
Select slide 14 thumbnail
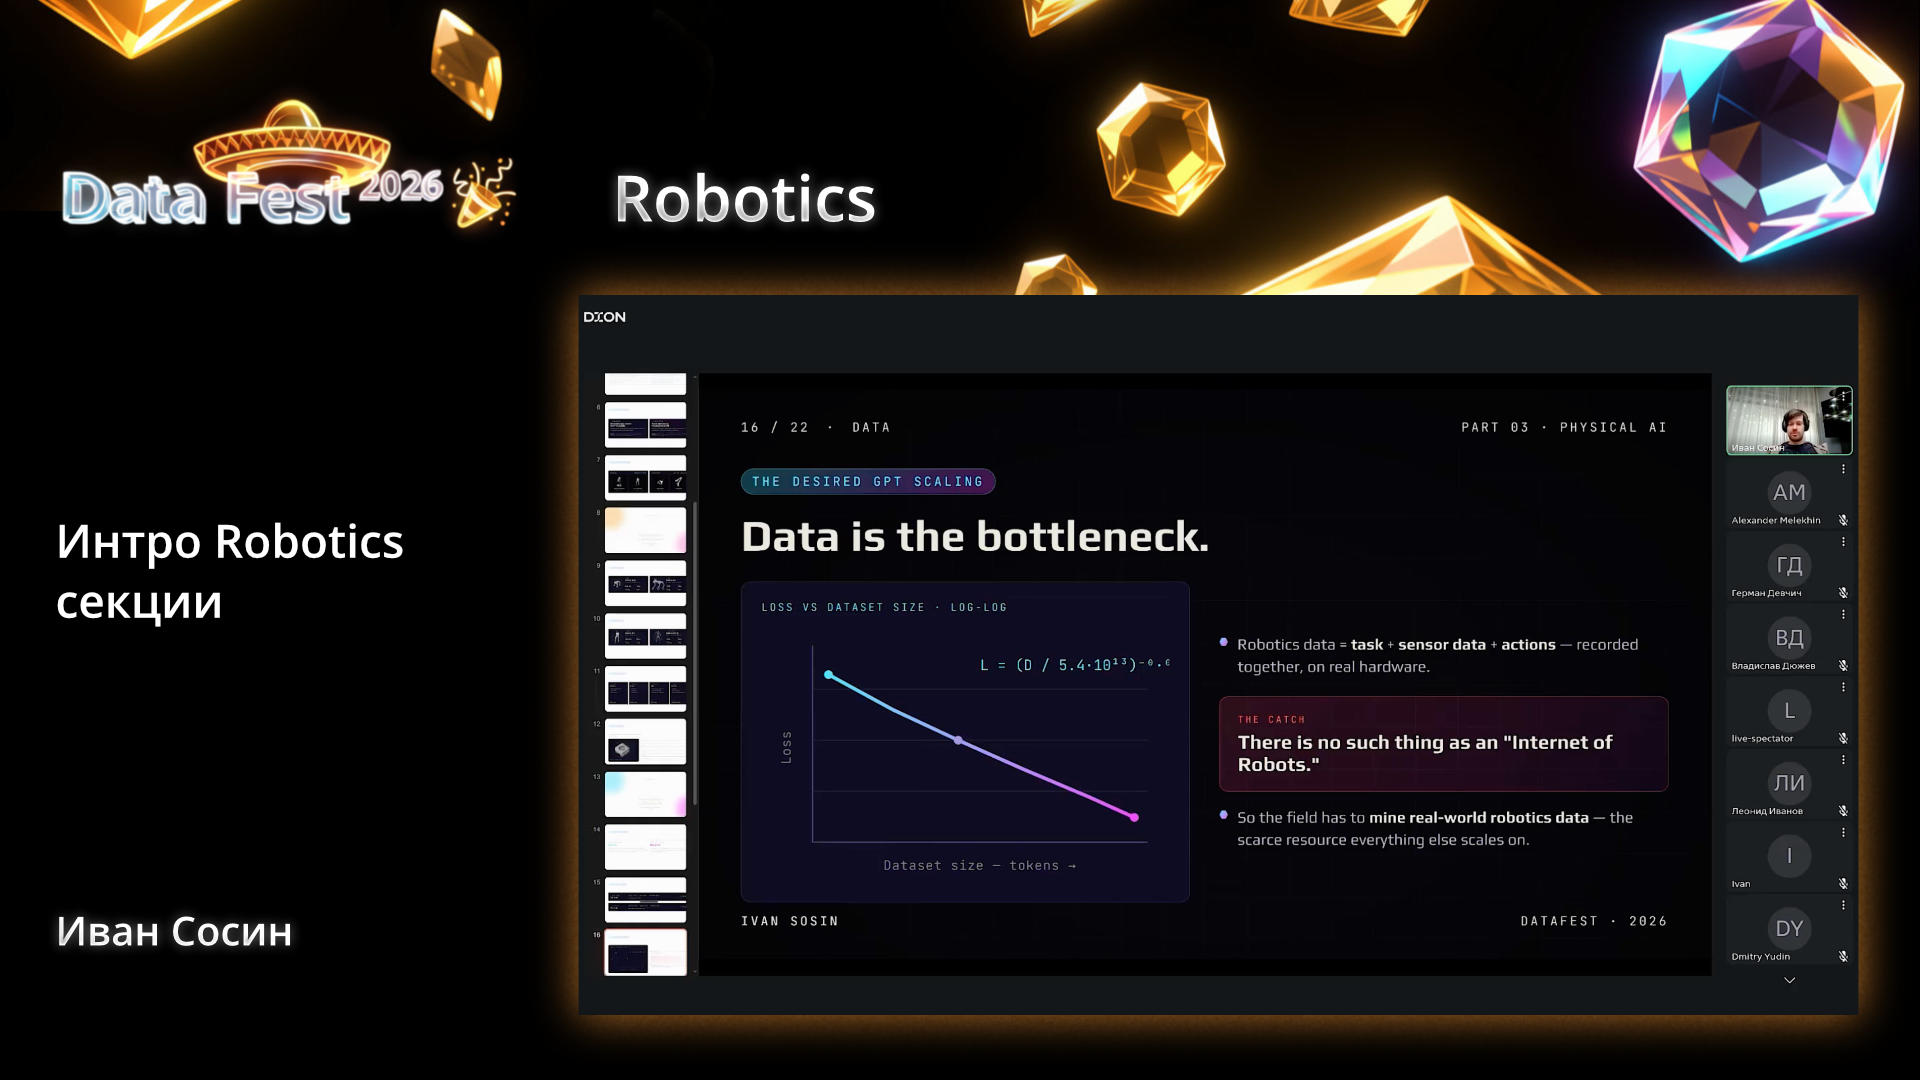tap(645, 847)
